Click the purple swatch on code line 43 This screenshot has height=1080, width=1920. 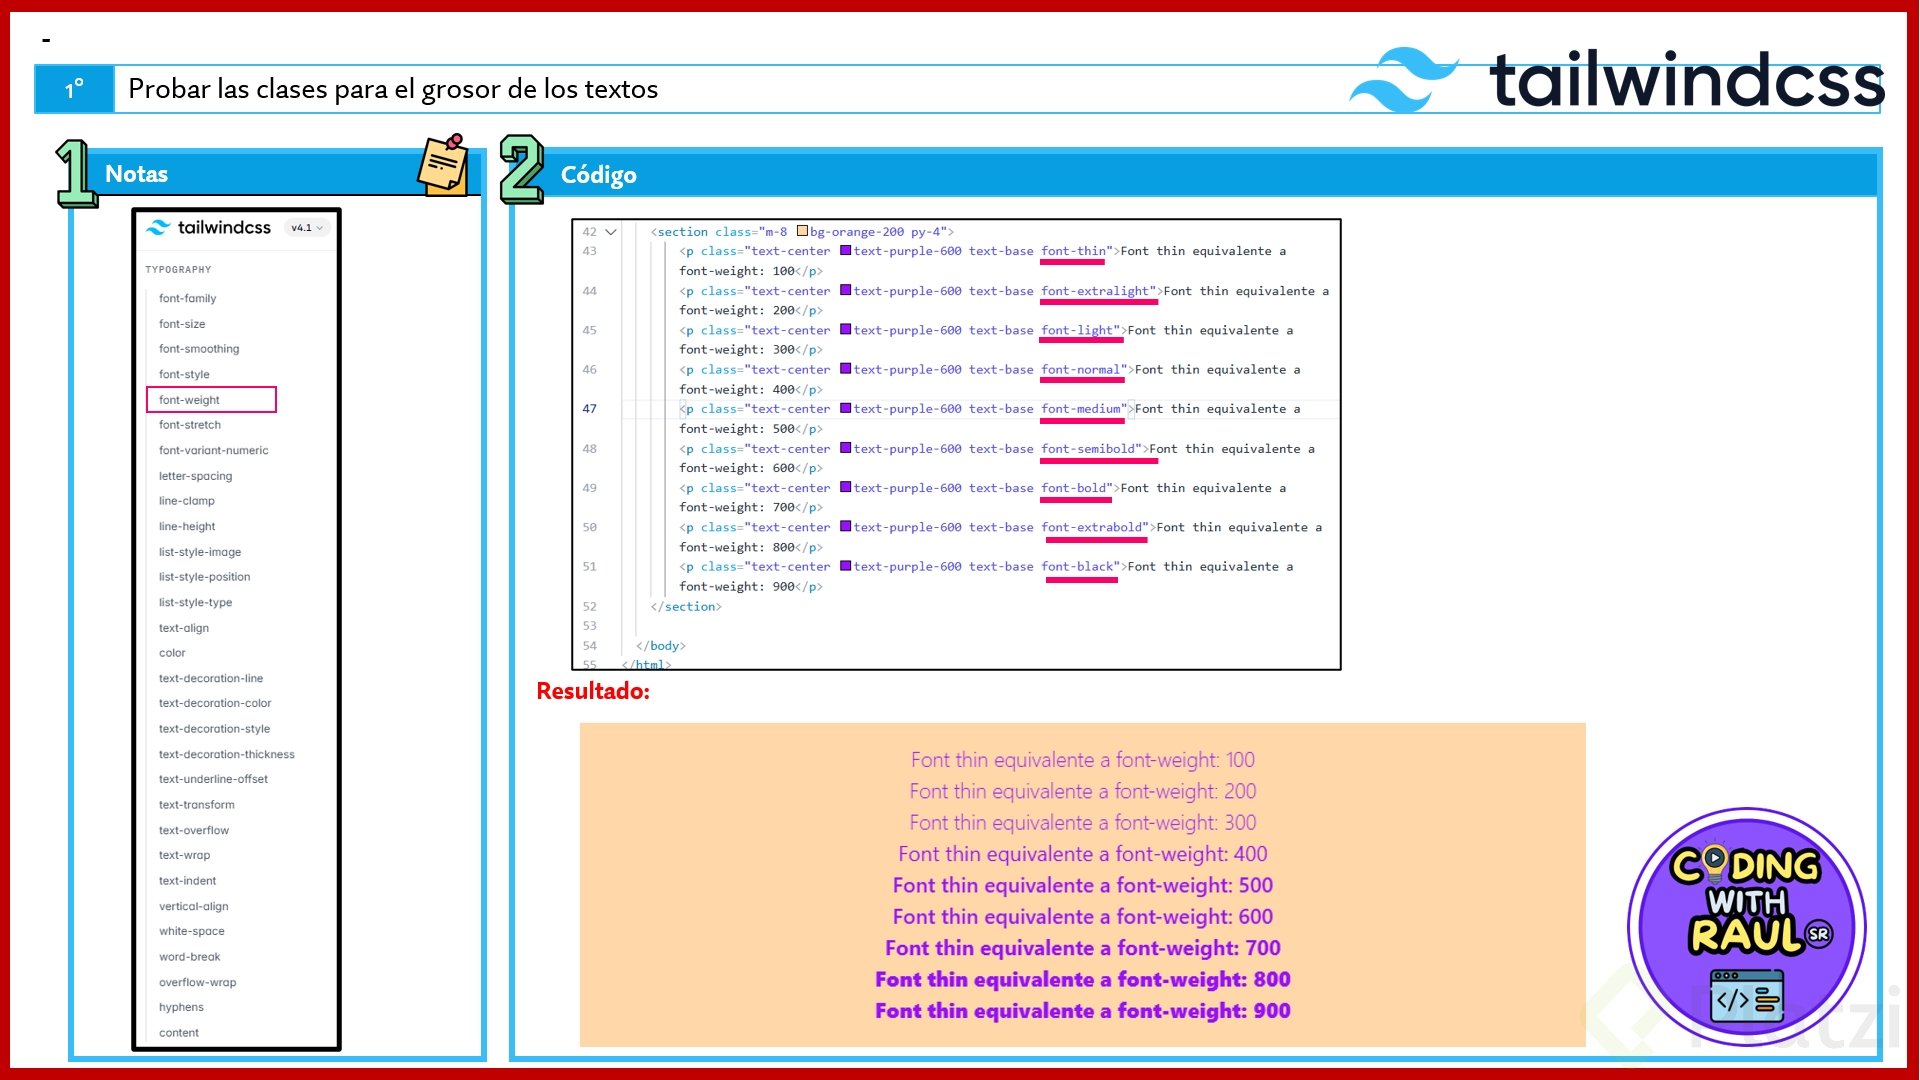tap(845, 251)
